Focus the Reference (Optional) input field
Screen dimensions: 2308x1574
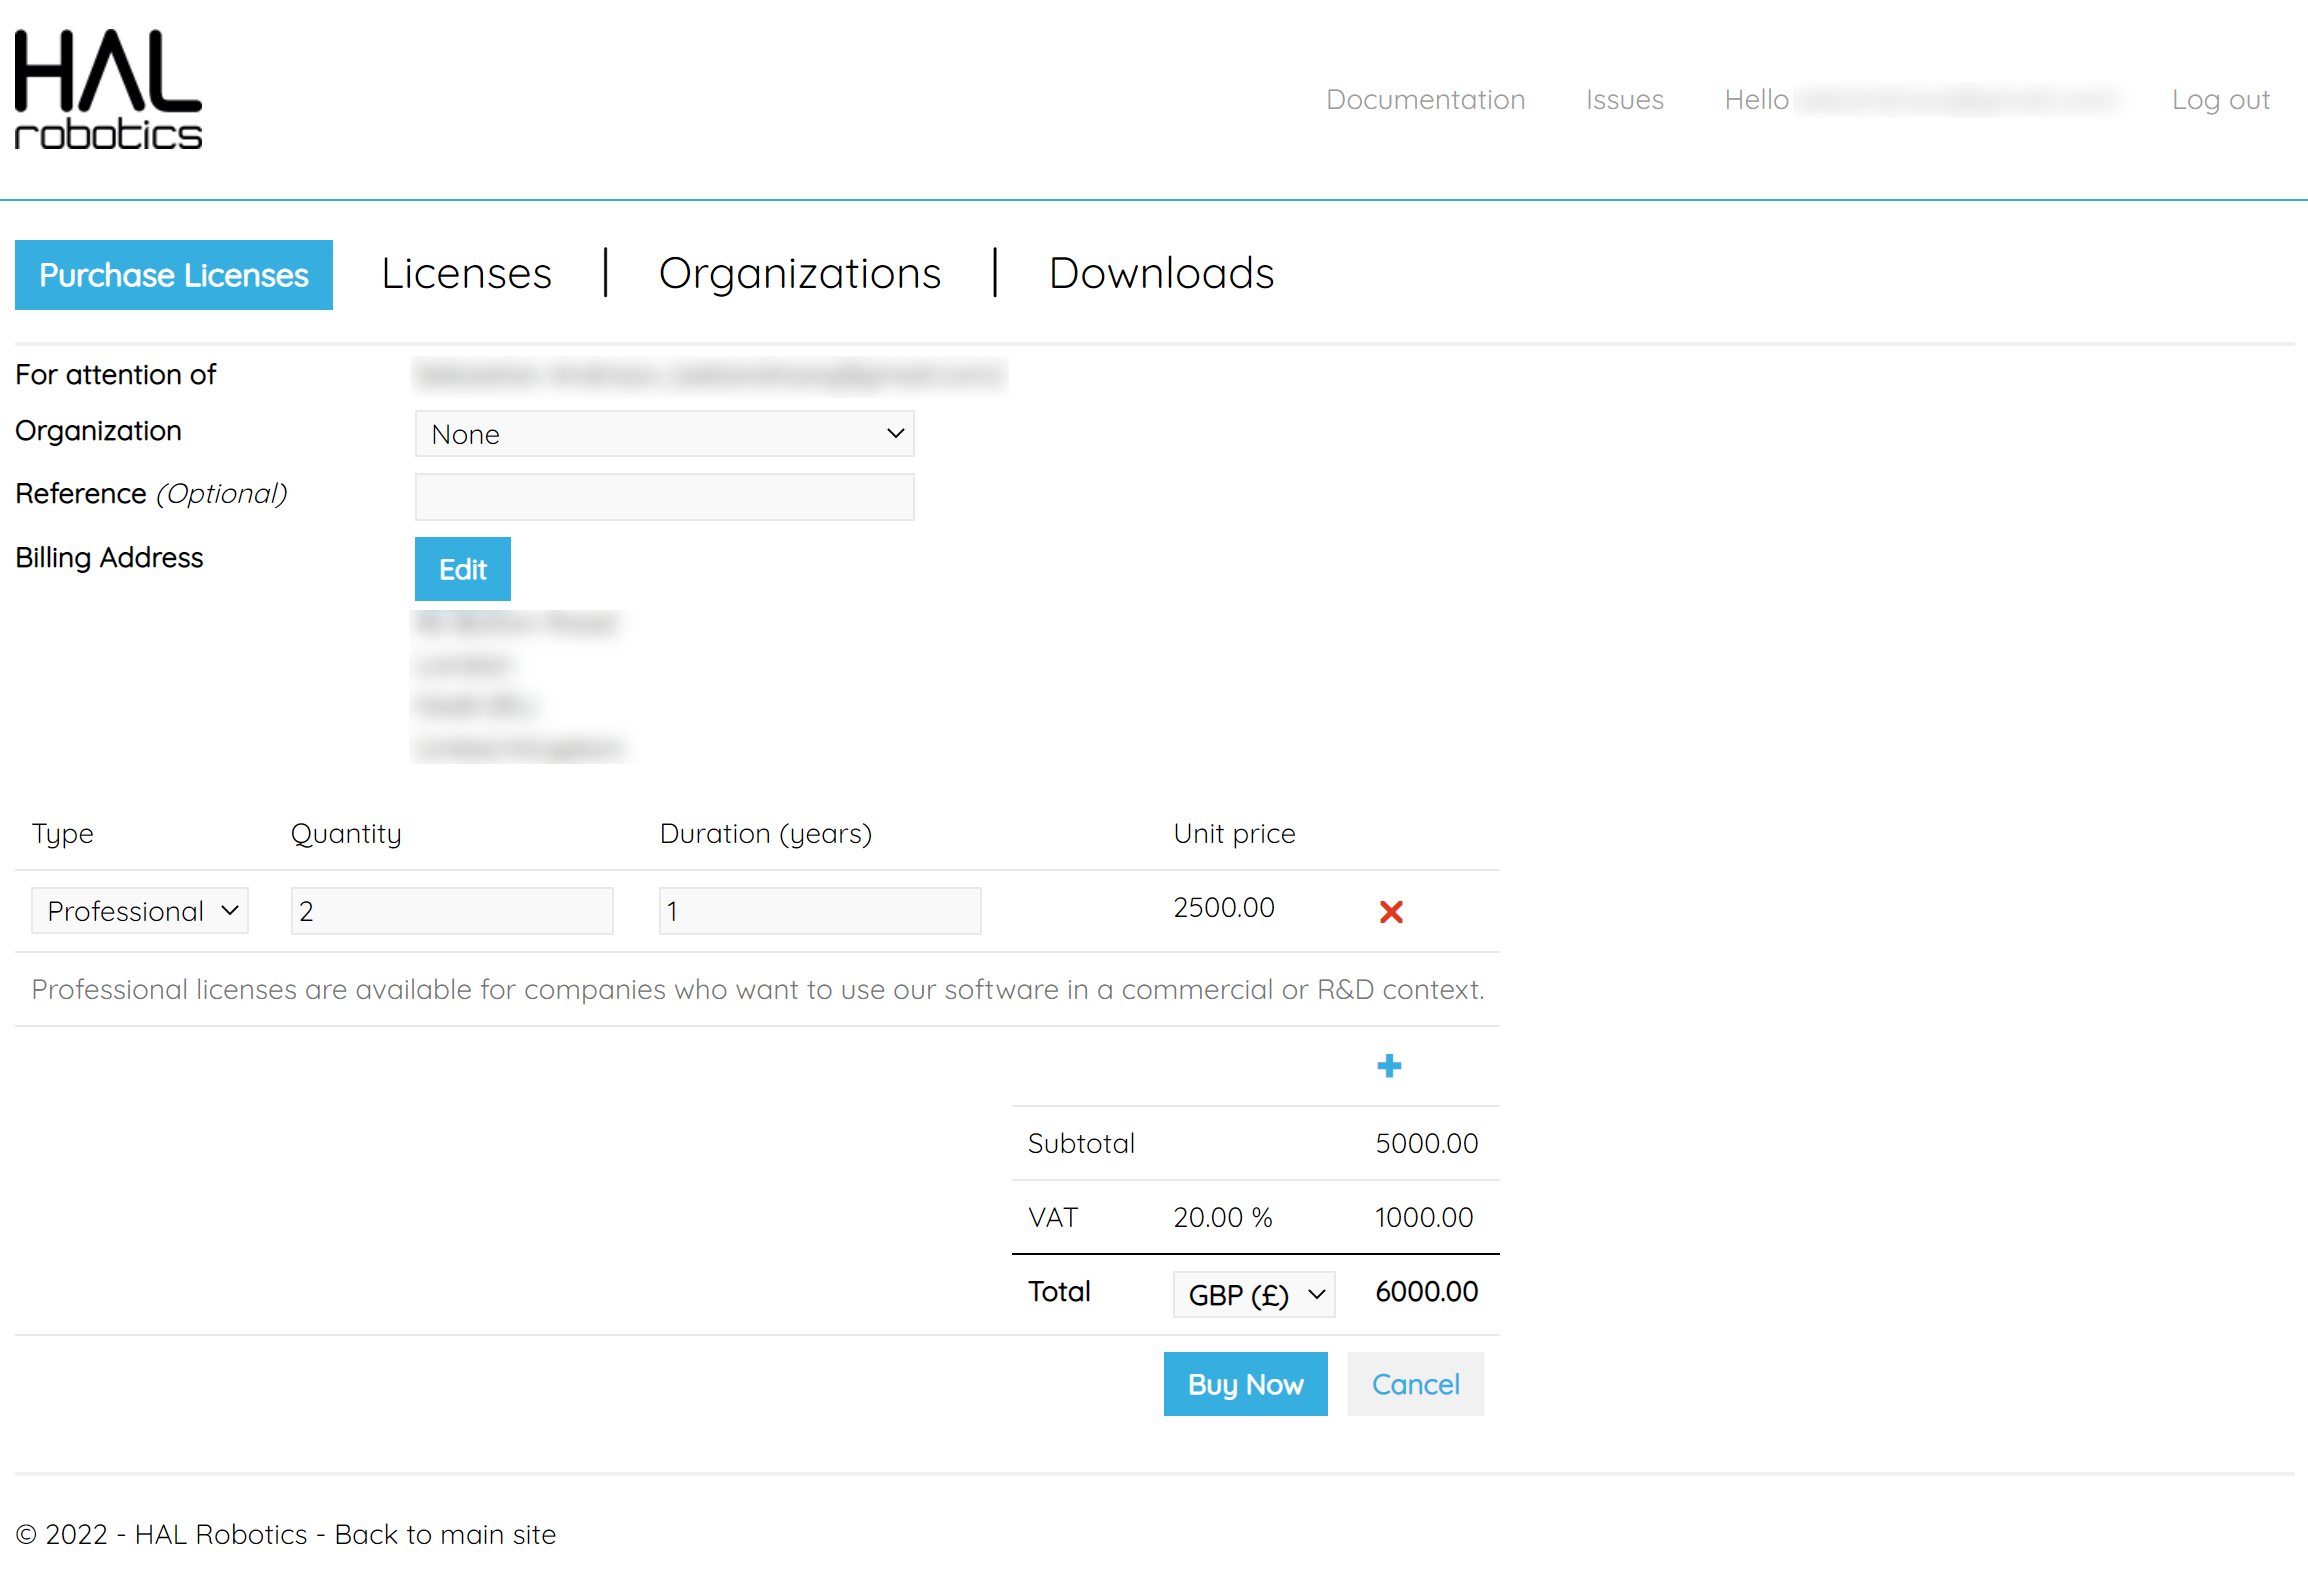tap(664, 497)
